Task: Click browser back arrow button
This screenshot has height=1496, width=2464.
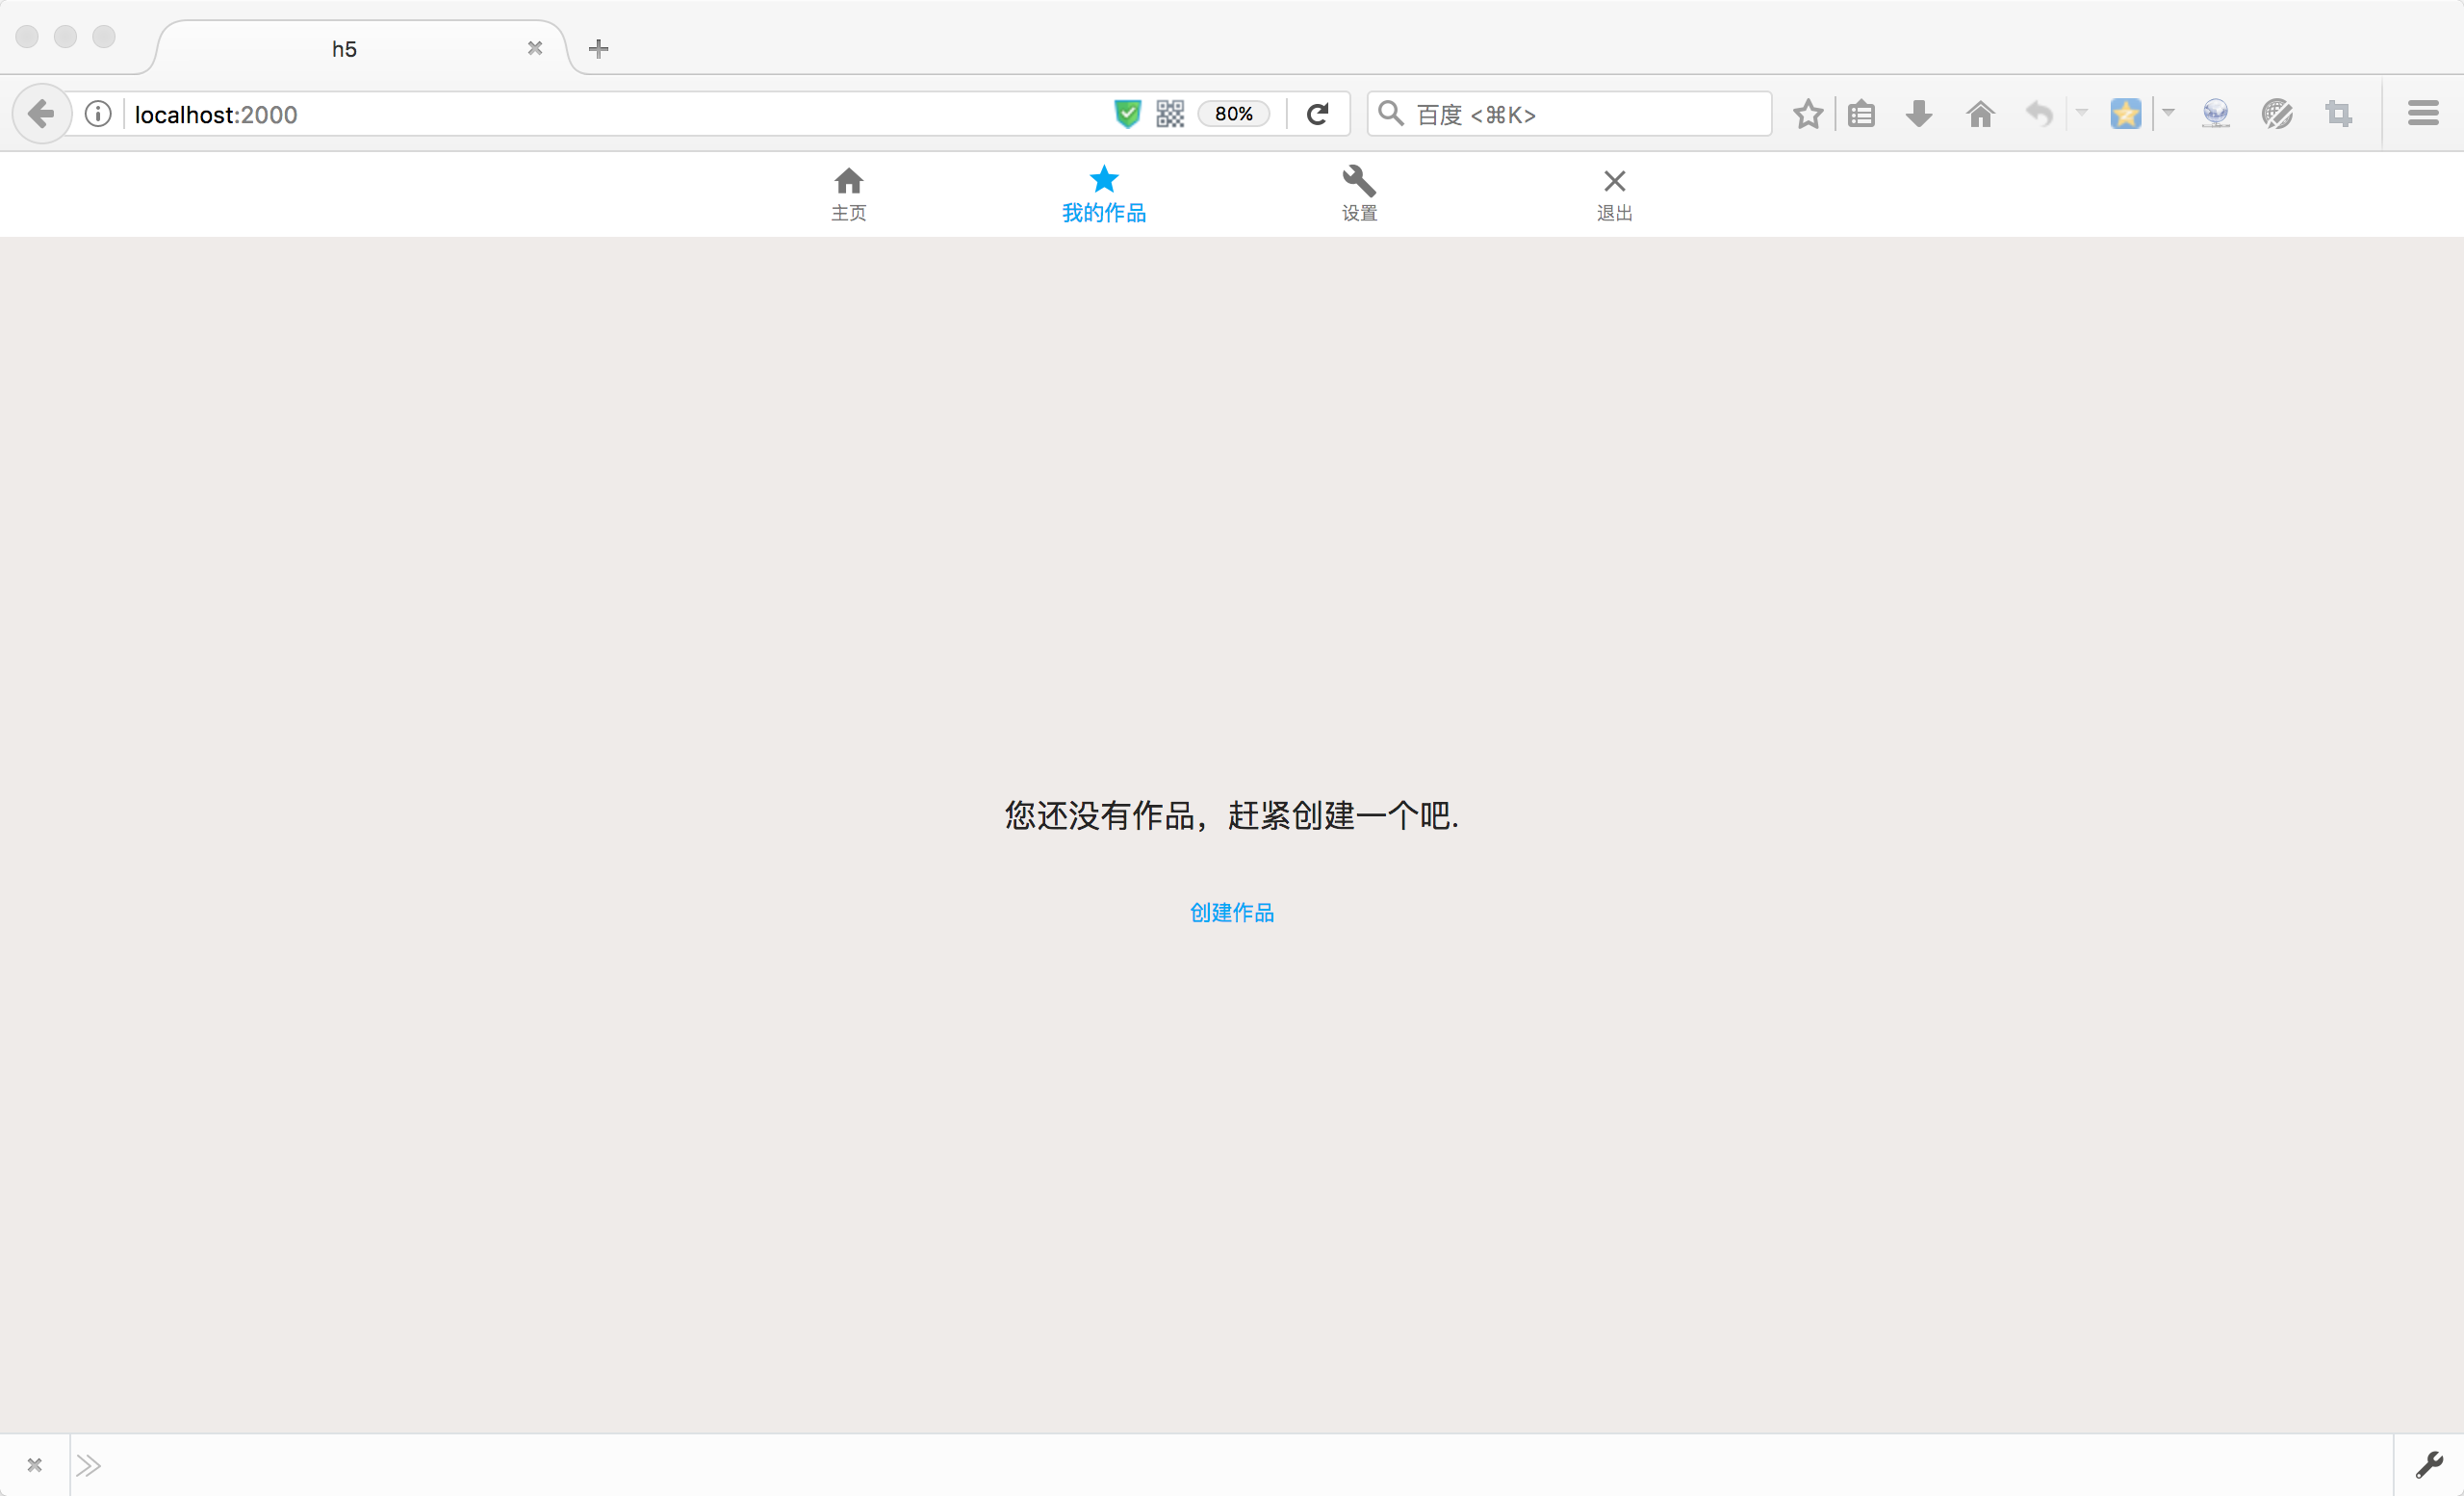Action: 41,114
